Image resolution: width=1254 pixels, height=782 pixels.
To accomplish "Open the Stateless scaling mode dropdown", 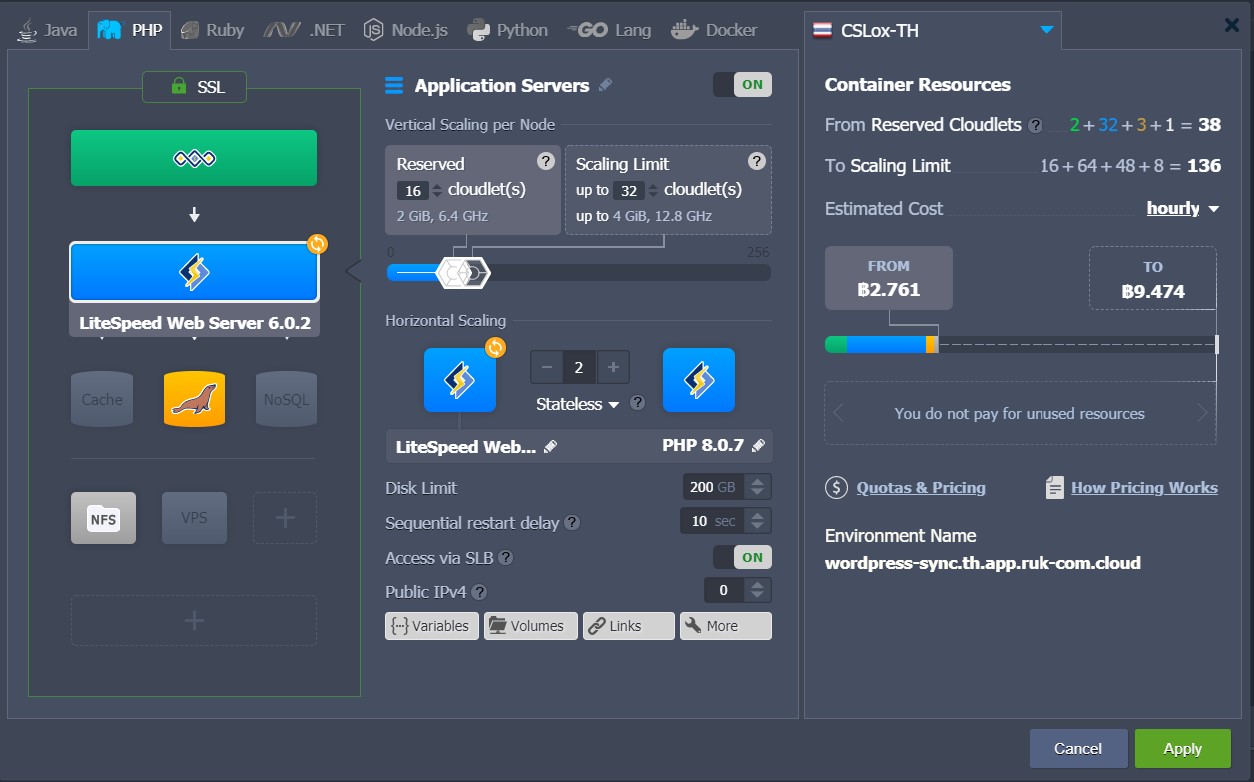I will point(578,404).
